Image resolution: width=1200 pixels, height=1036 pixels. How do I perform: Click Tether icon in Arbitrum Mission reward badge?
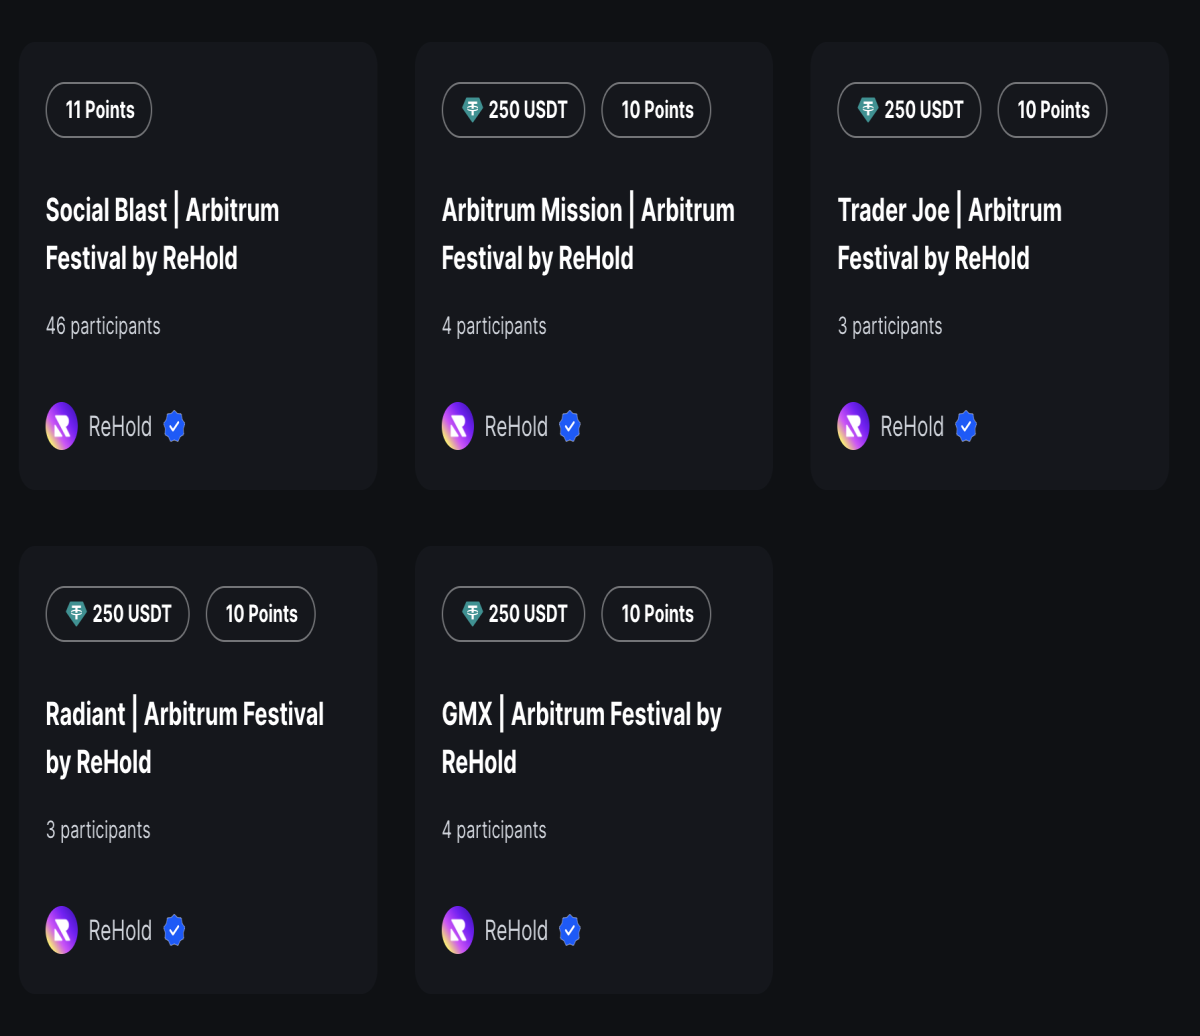tap(473, 110)
